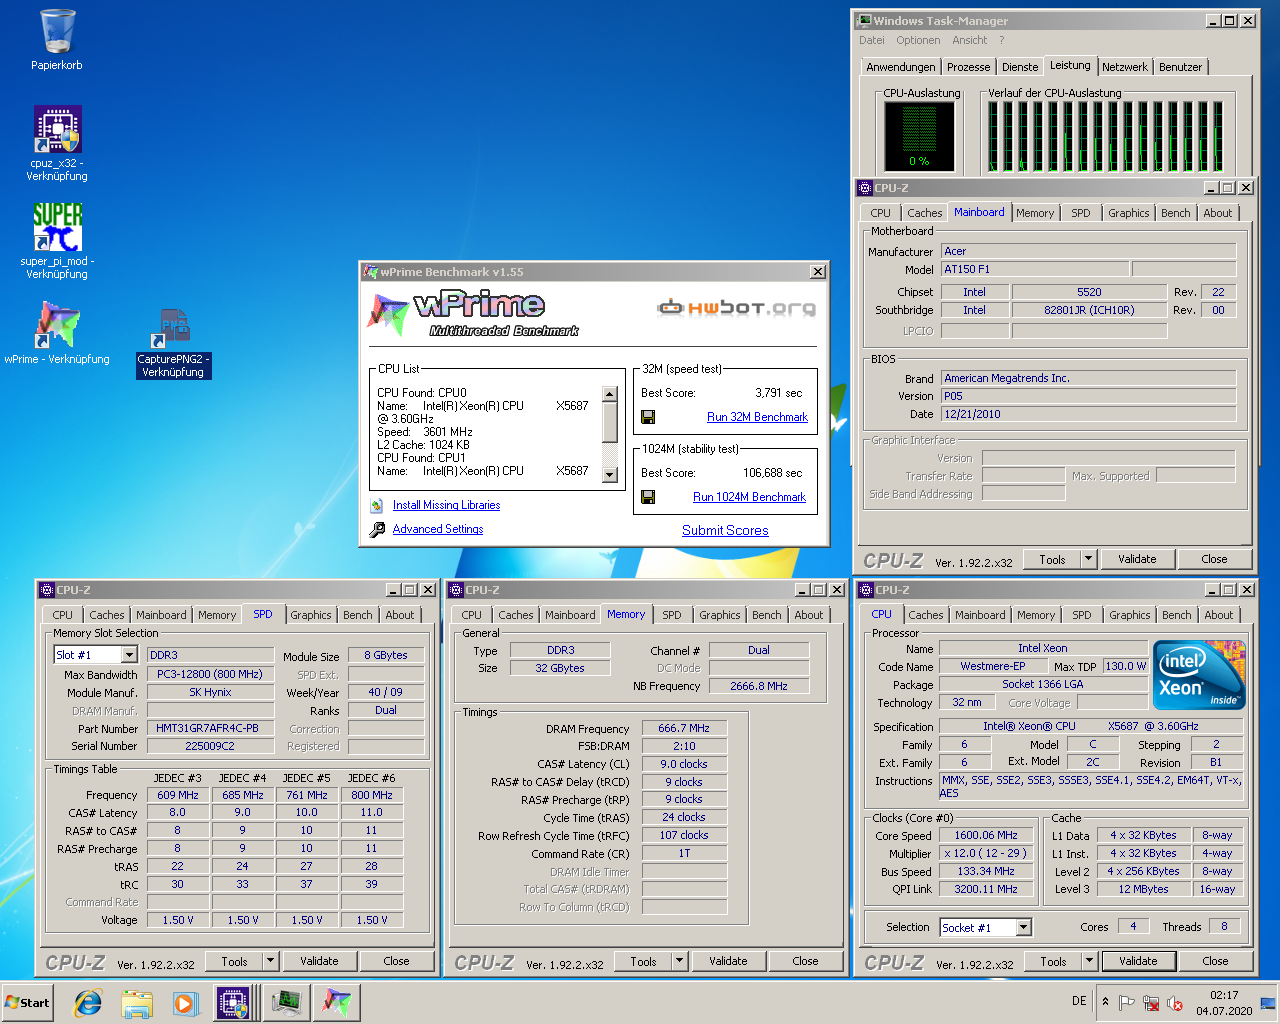1280x1024 pixels.
Task: Click the CPU-Auslastung usage meter
Action: click(919, 135)
